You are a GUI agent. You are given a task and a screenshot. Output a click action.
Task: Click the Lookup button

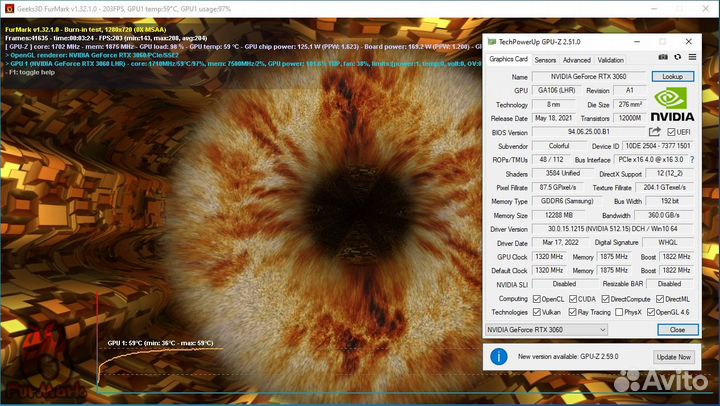coord(673,77)
